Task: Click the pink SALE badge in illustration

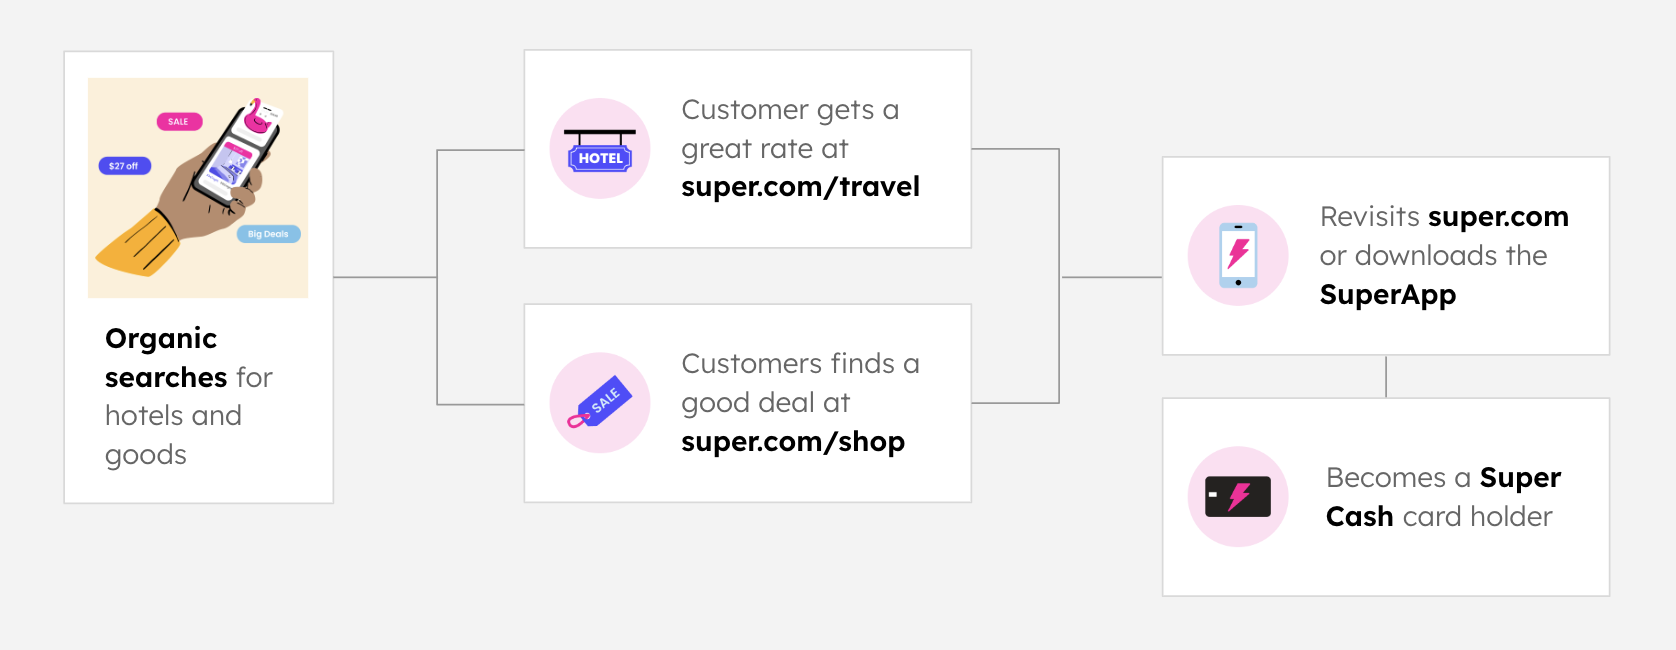Action: [179, 122]
